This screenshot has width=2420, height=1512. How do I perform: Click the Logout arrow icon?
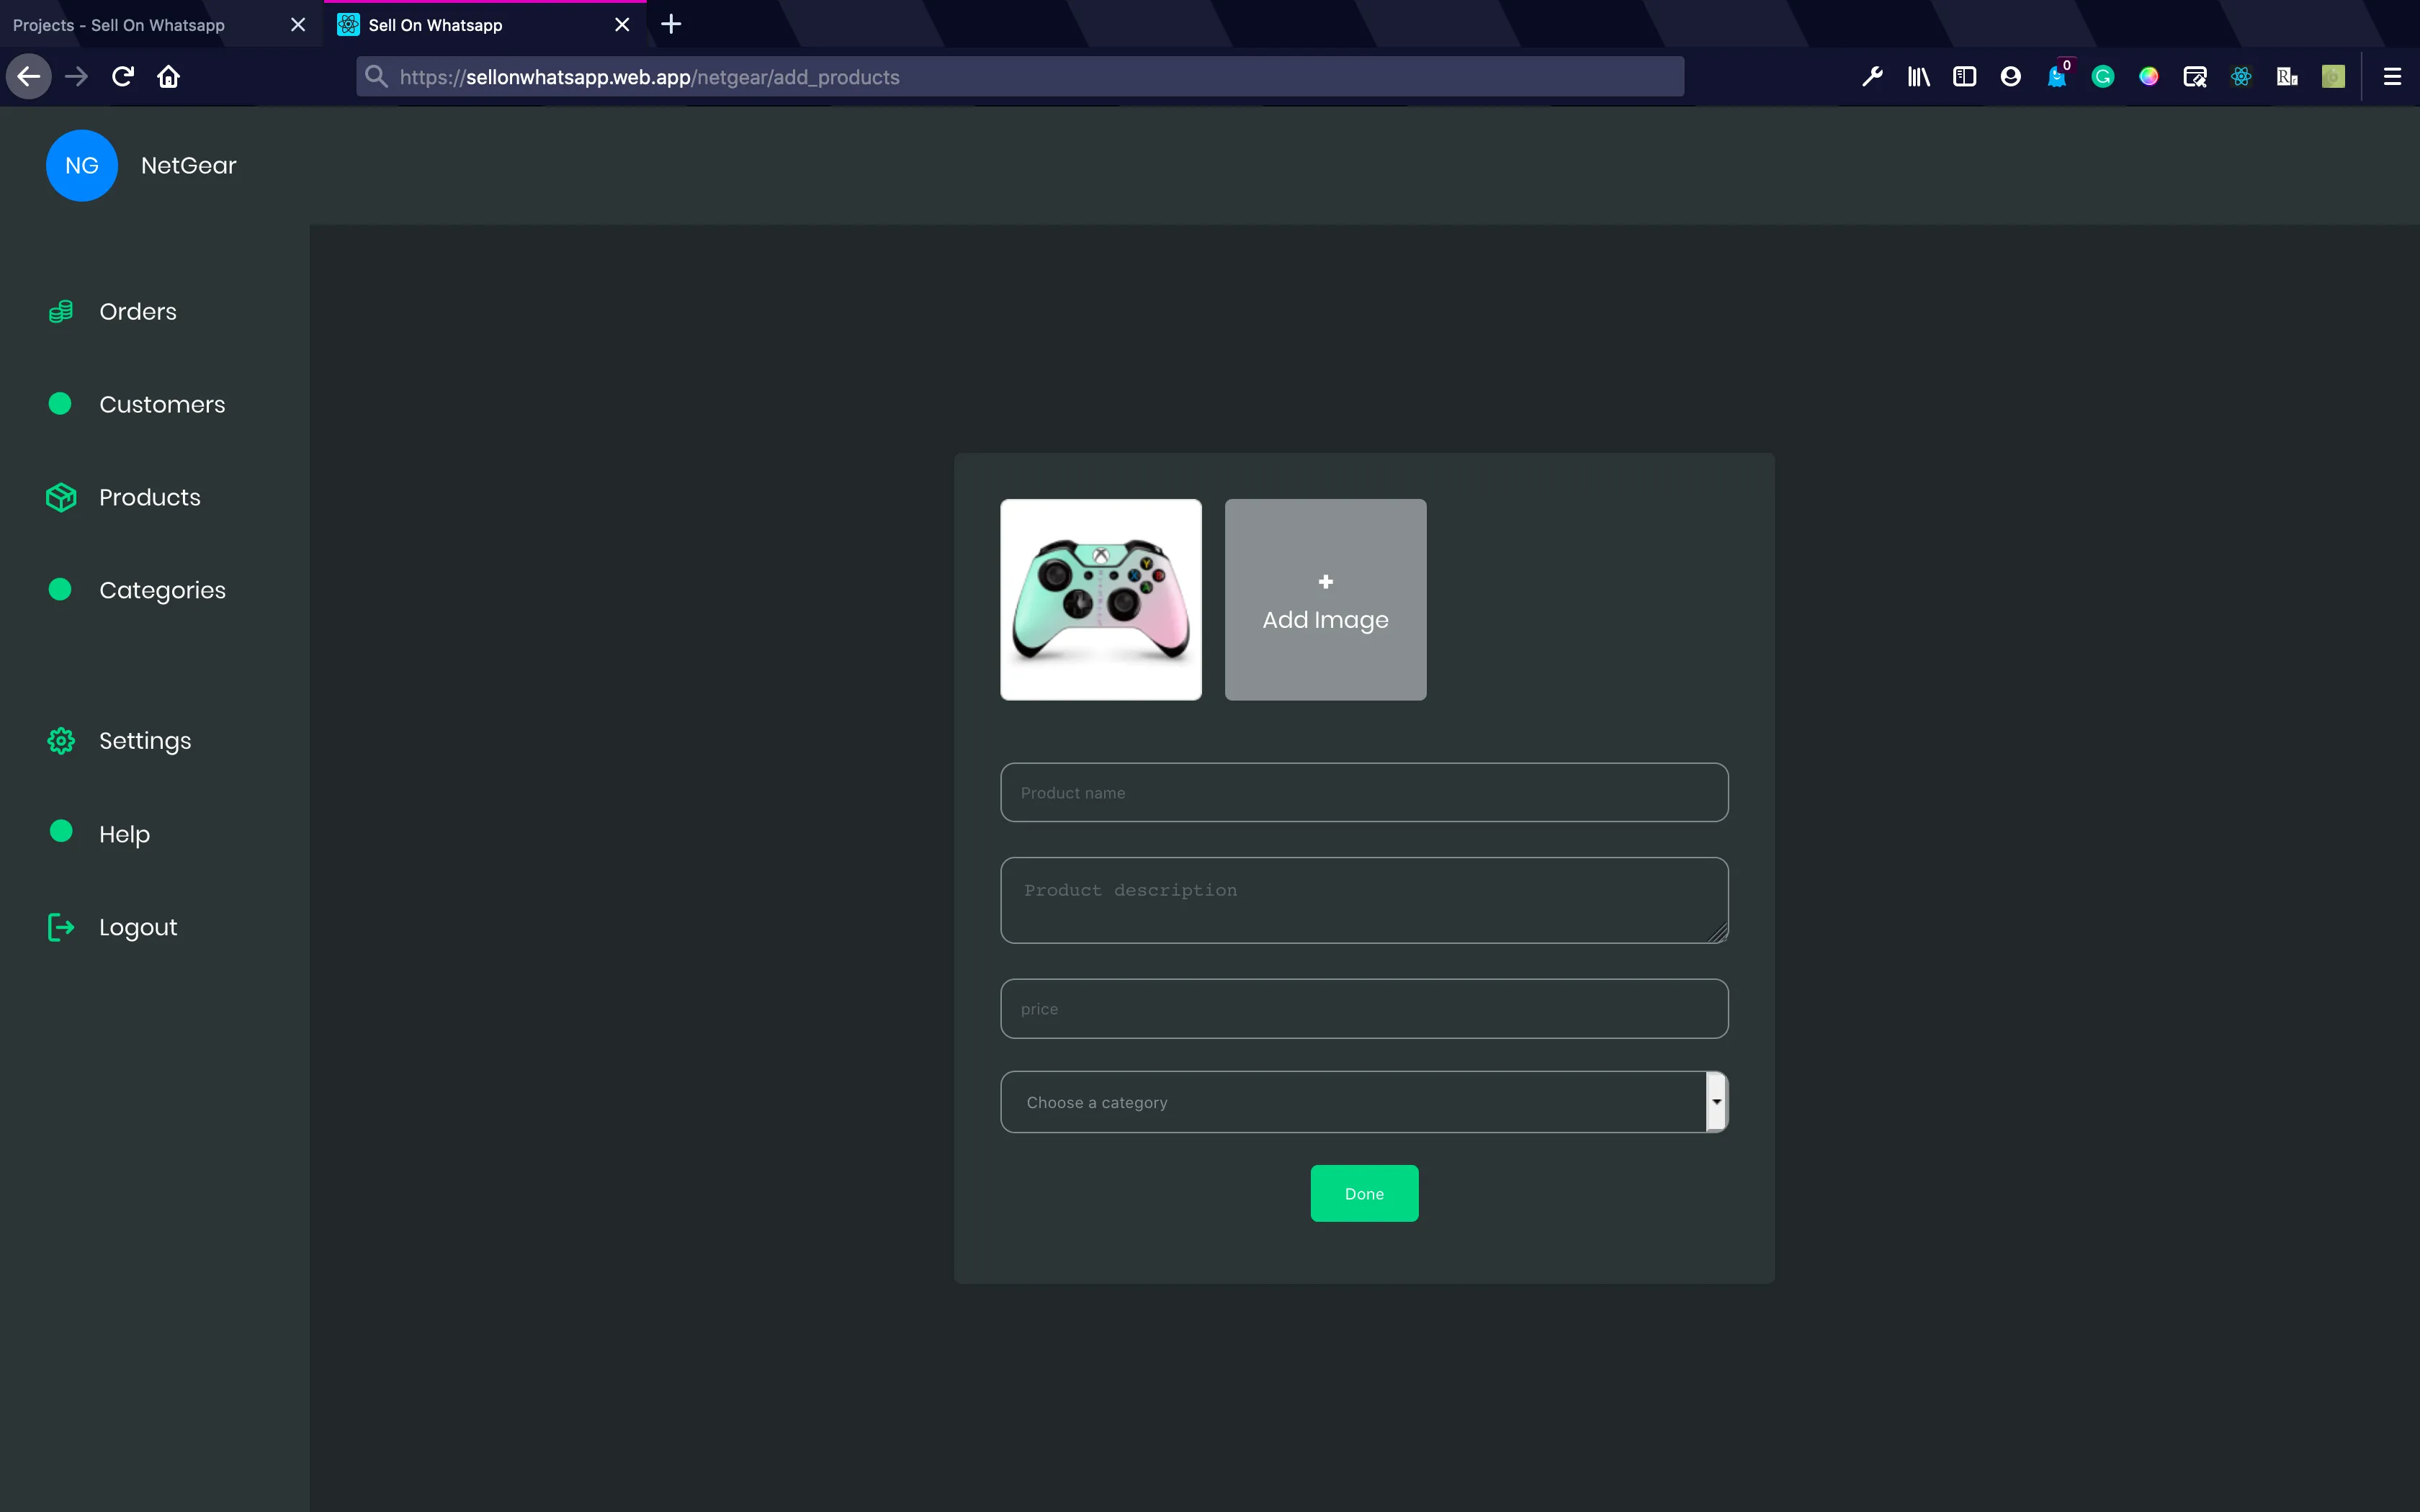pos(61,927)
